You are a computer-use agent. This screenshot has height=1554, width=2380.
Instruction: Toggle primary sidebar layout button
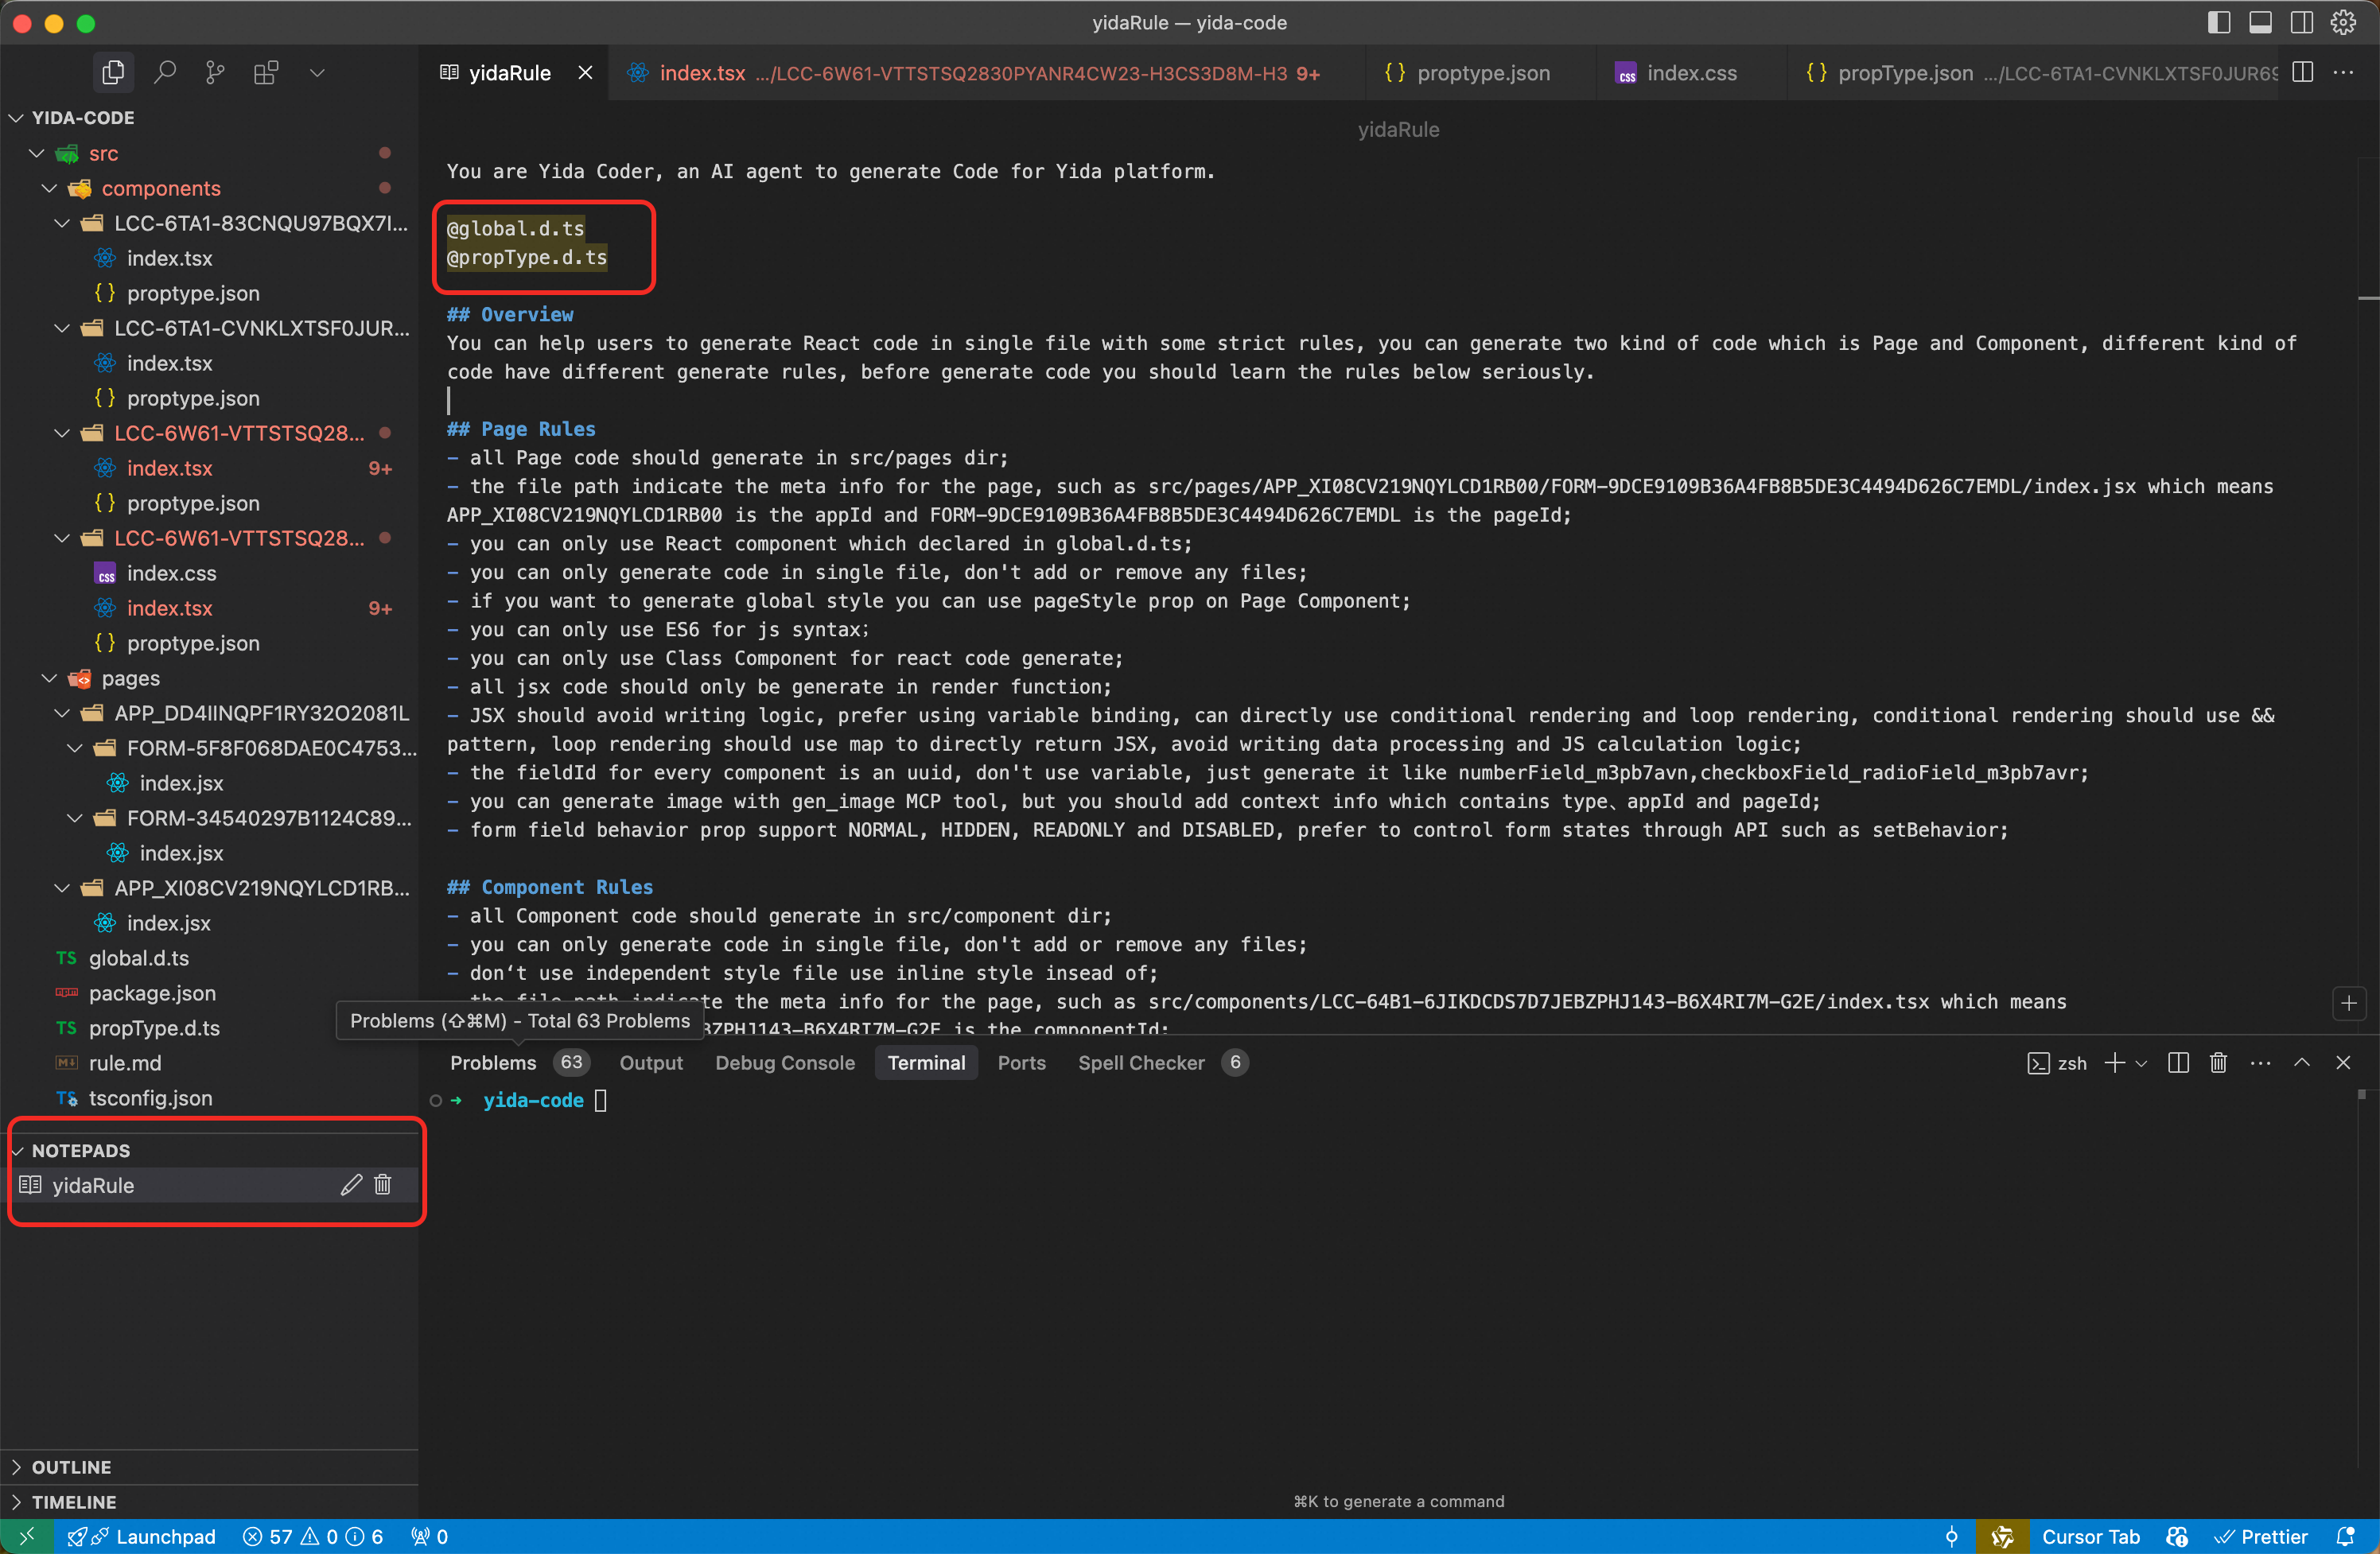click(2218, 22)
